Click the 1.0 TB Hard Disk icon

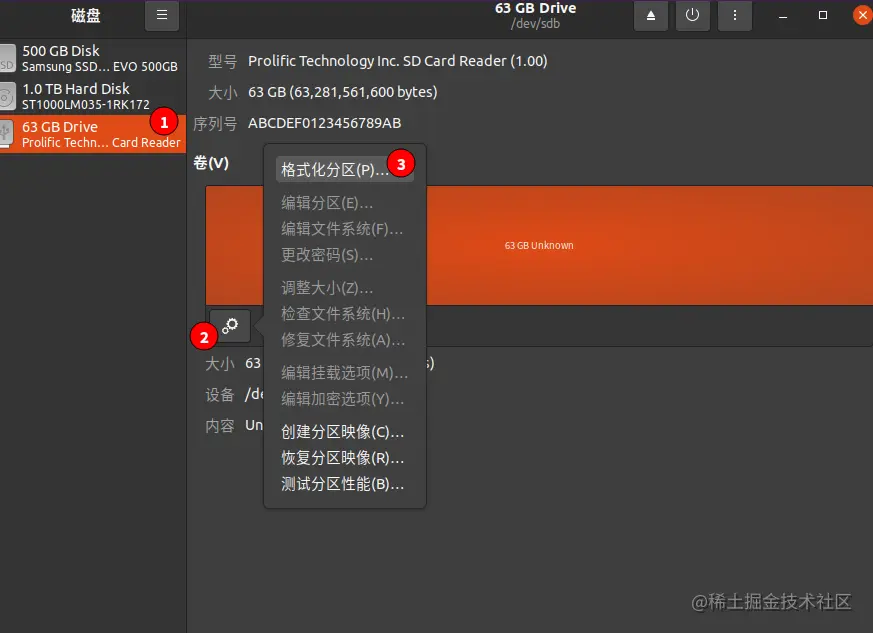7,96
